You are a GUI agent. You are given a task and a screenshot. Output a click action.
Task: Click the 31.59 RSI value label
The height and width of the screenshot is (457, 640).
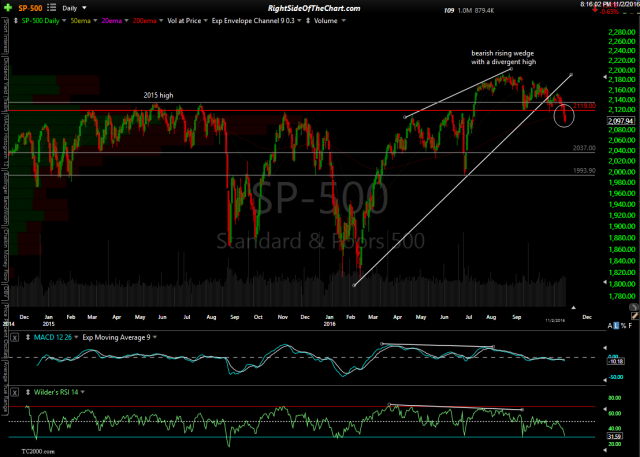[615, 437]
